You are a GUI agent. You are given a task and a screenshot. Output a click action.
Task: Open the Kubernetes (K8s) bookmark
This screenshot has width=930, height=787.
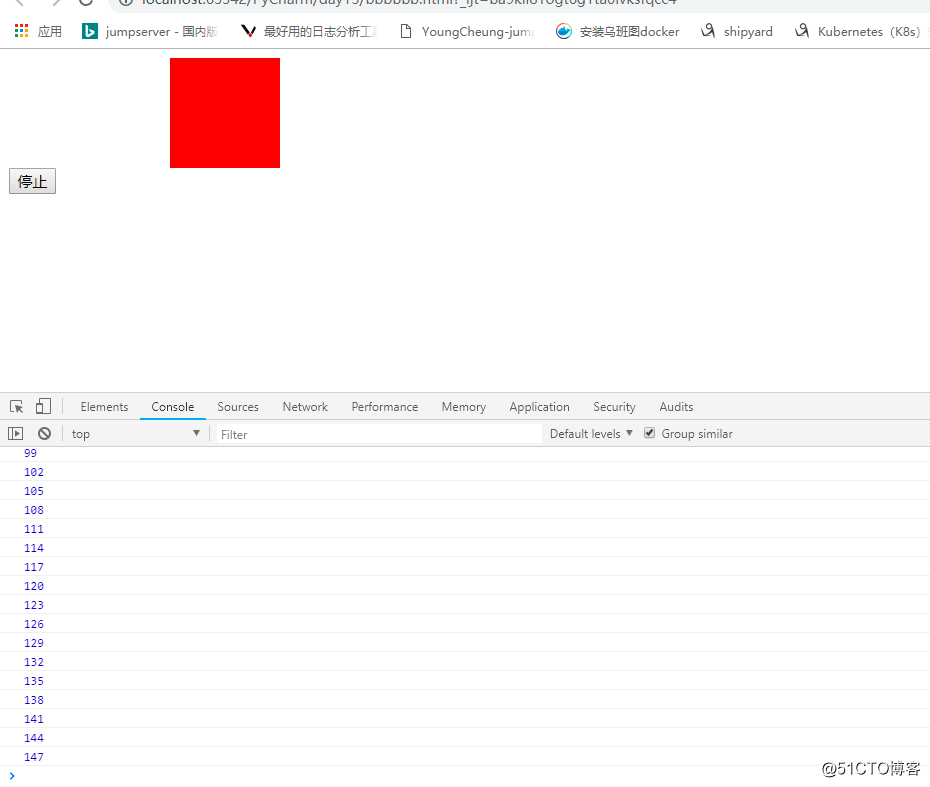tap(858, 31)
